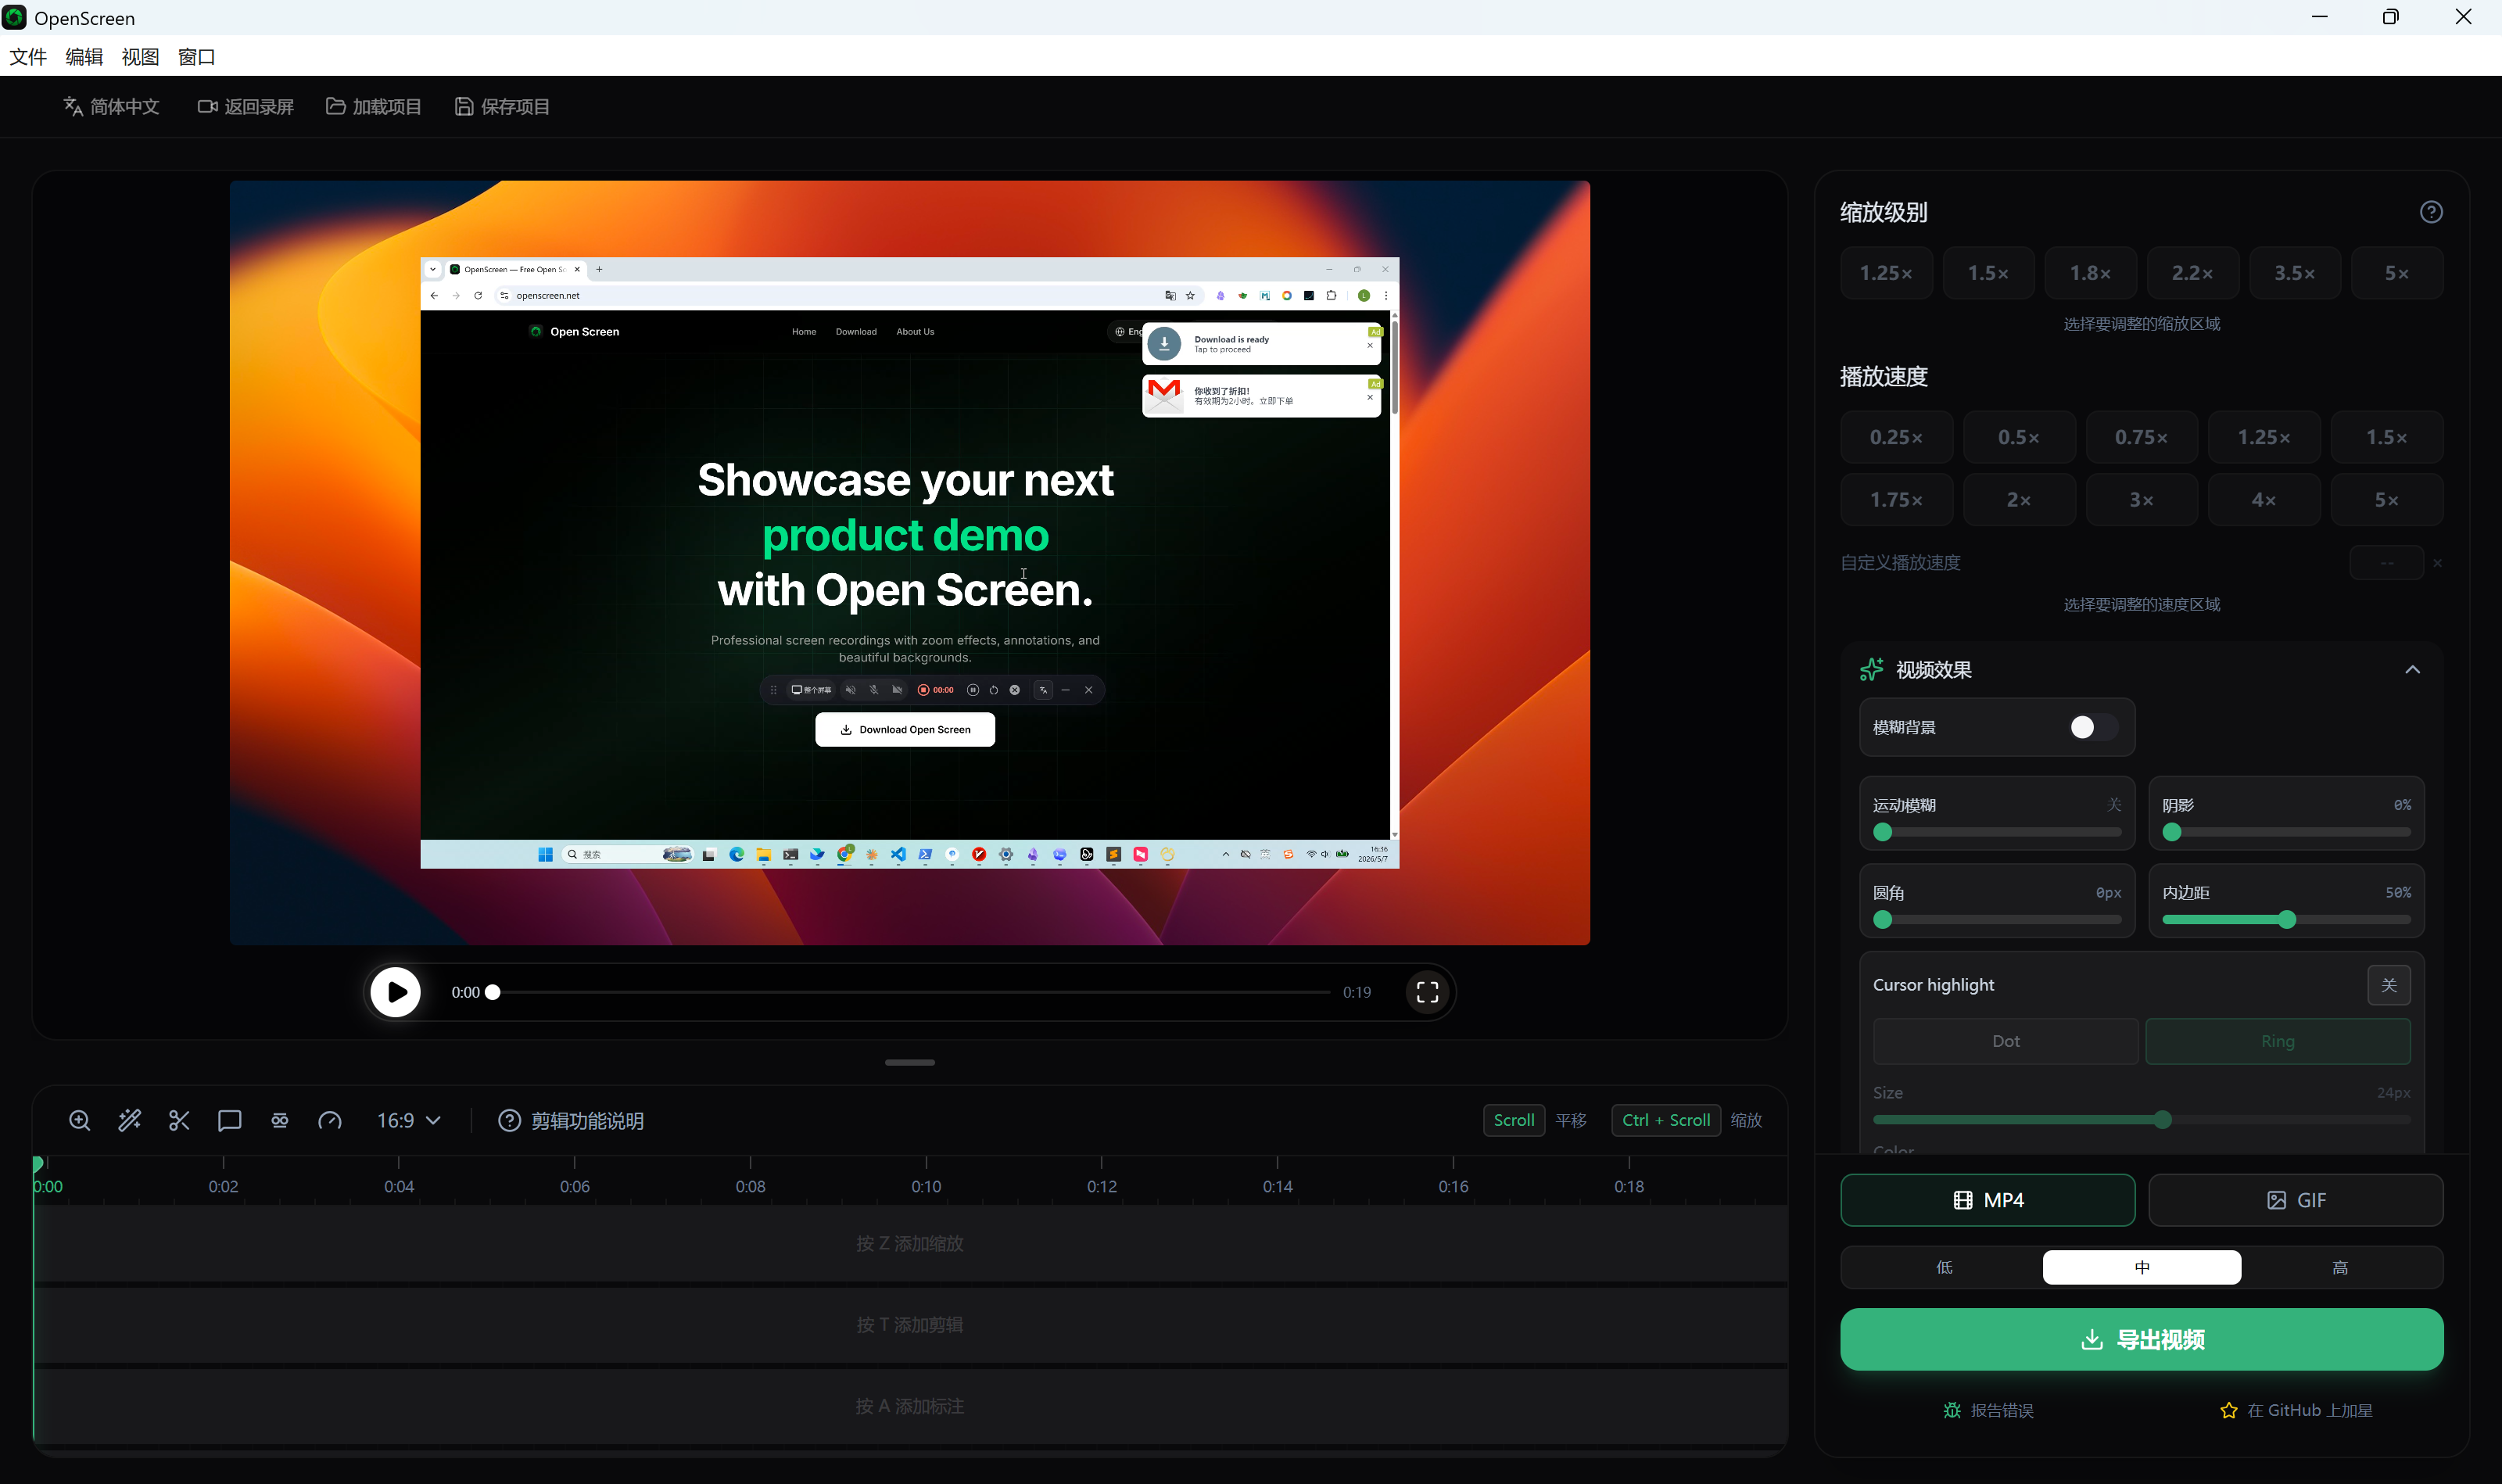Toggle the Cursor highlight 关 button

pyautogui.click(x=2388, y=985)
